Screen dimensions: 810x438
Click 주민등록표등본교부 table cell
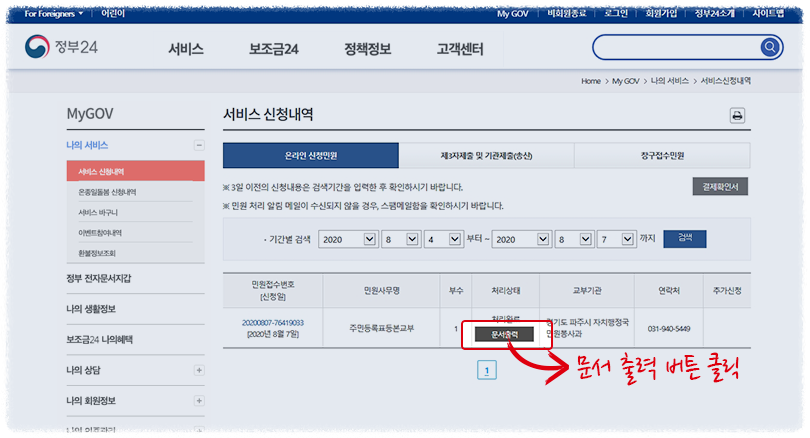381,328
